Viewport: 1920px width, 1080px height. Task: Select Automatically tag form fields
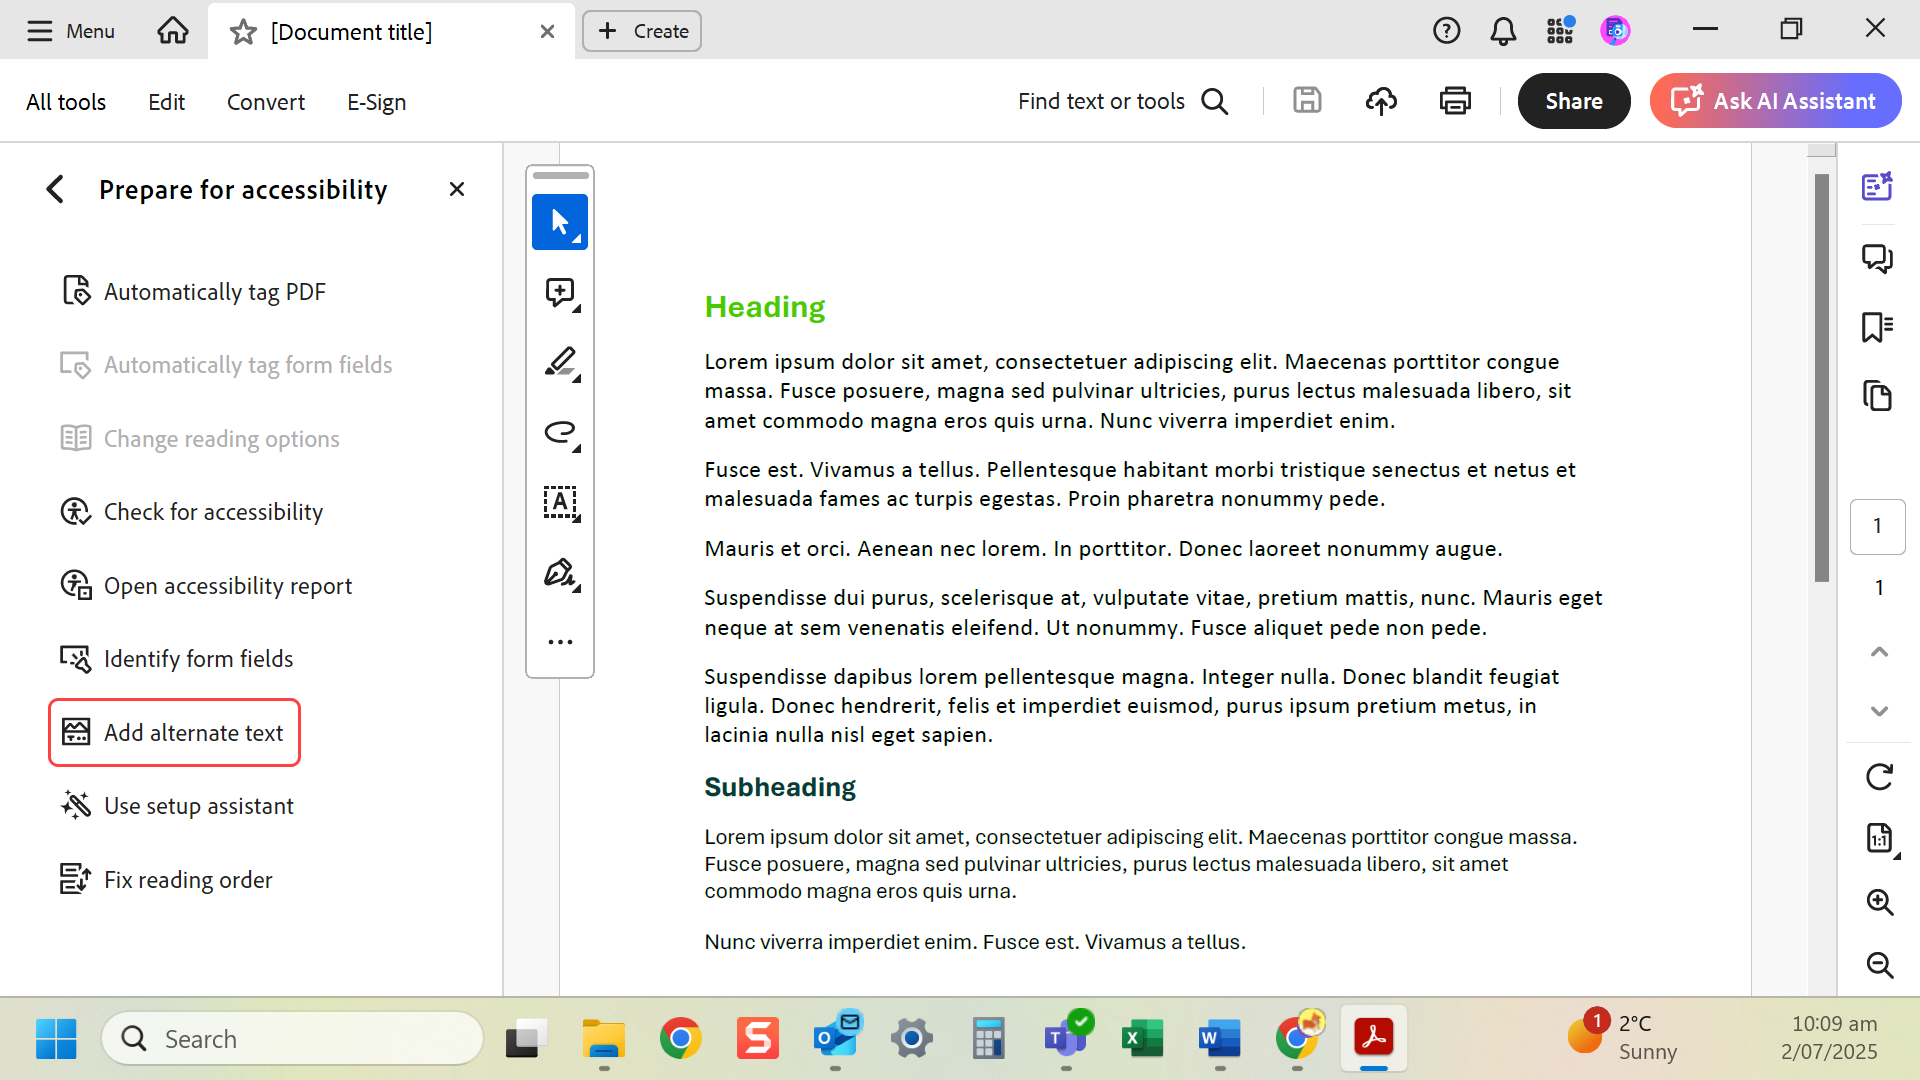227,365
